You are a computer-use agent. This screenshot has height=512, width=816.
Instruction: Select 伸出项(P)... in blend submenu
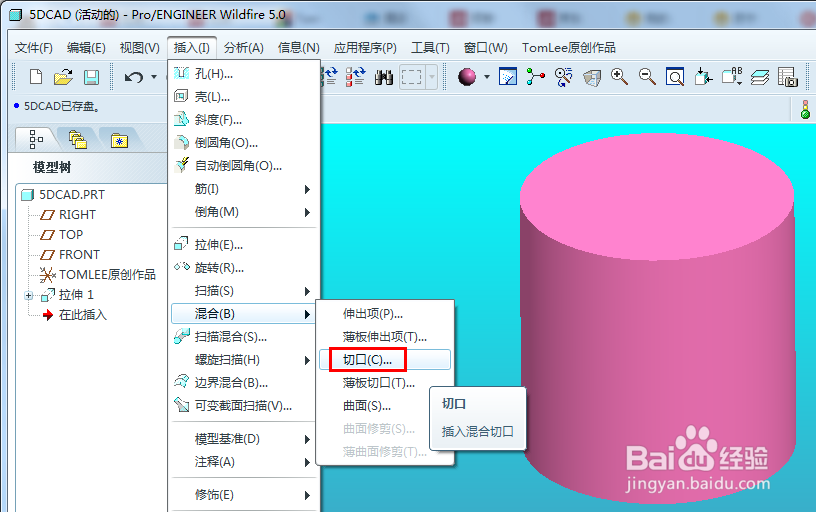(385, 314)
